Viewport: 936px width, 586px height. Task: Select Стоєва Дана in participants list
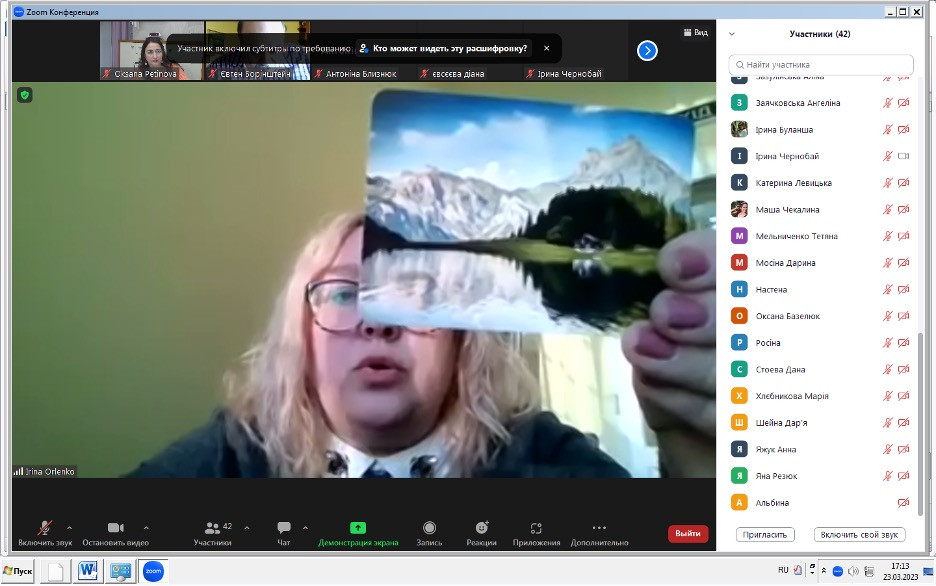821,369
